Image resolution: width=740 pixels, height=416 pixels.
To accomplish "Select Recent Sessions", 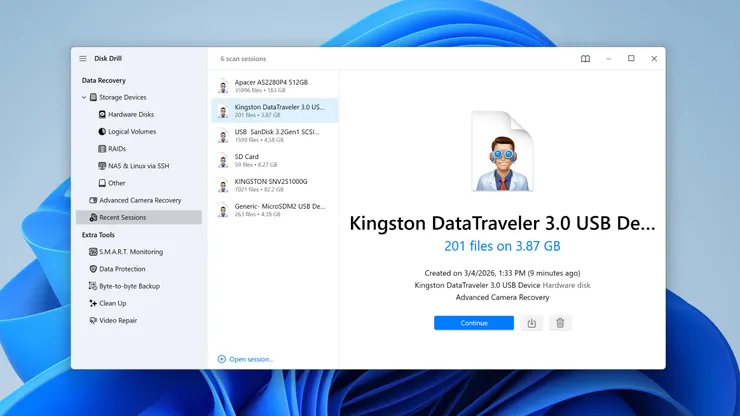I will coord(139,217).
